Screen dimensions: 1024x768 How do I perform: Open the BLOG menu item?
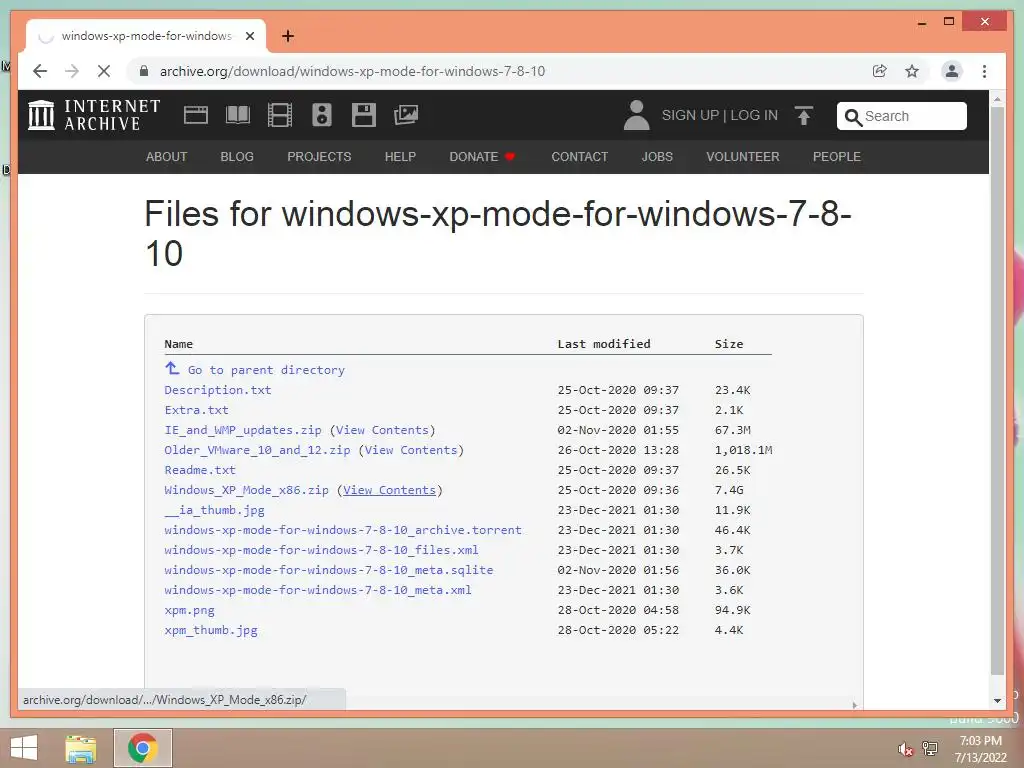237,157
